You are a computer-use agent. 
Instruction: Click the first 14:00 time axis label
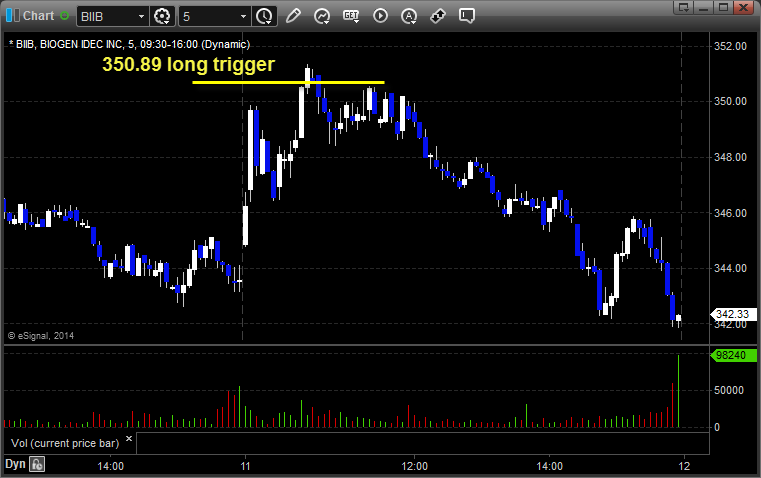pos(111,466)
